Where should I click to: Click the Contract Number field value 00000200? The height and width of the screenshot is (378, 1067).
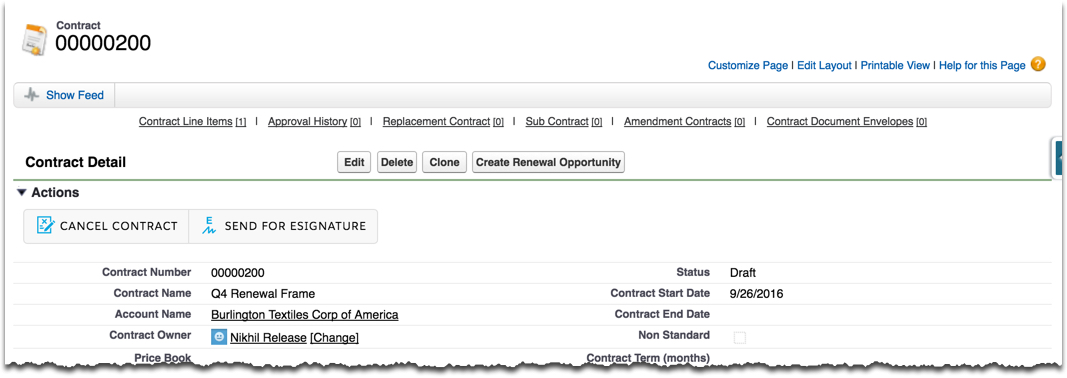(x=237, y=273)
